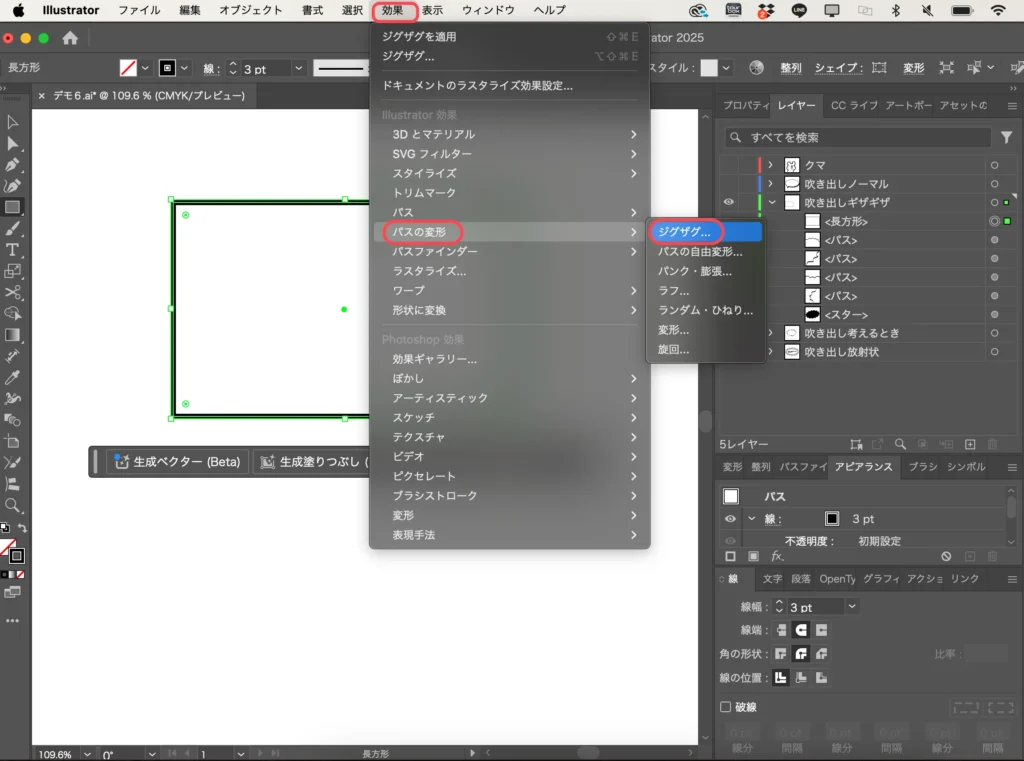Viewport: 1024px width, 761px height.
Task: Pick the Eyedropper tool
Action: pyautogui.click(x=13, y=377)
